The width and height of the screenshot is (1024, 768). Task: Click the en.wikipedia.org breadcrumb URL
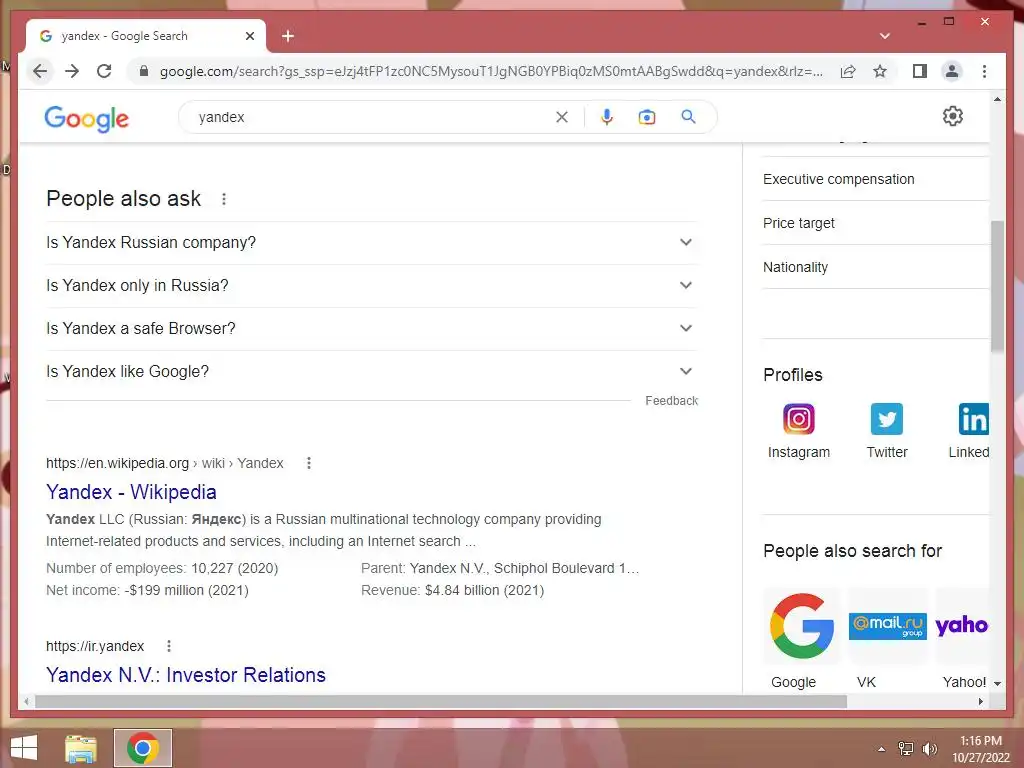(165, 463)
